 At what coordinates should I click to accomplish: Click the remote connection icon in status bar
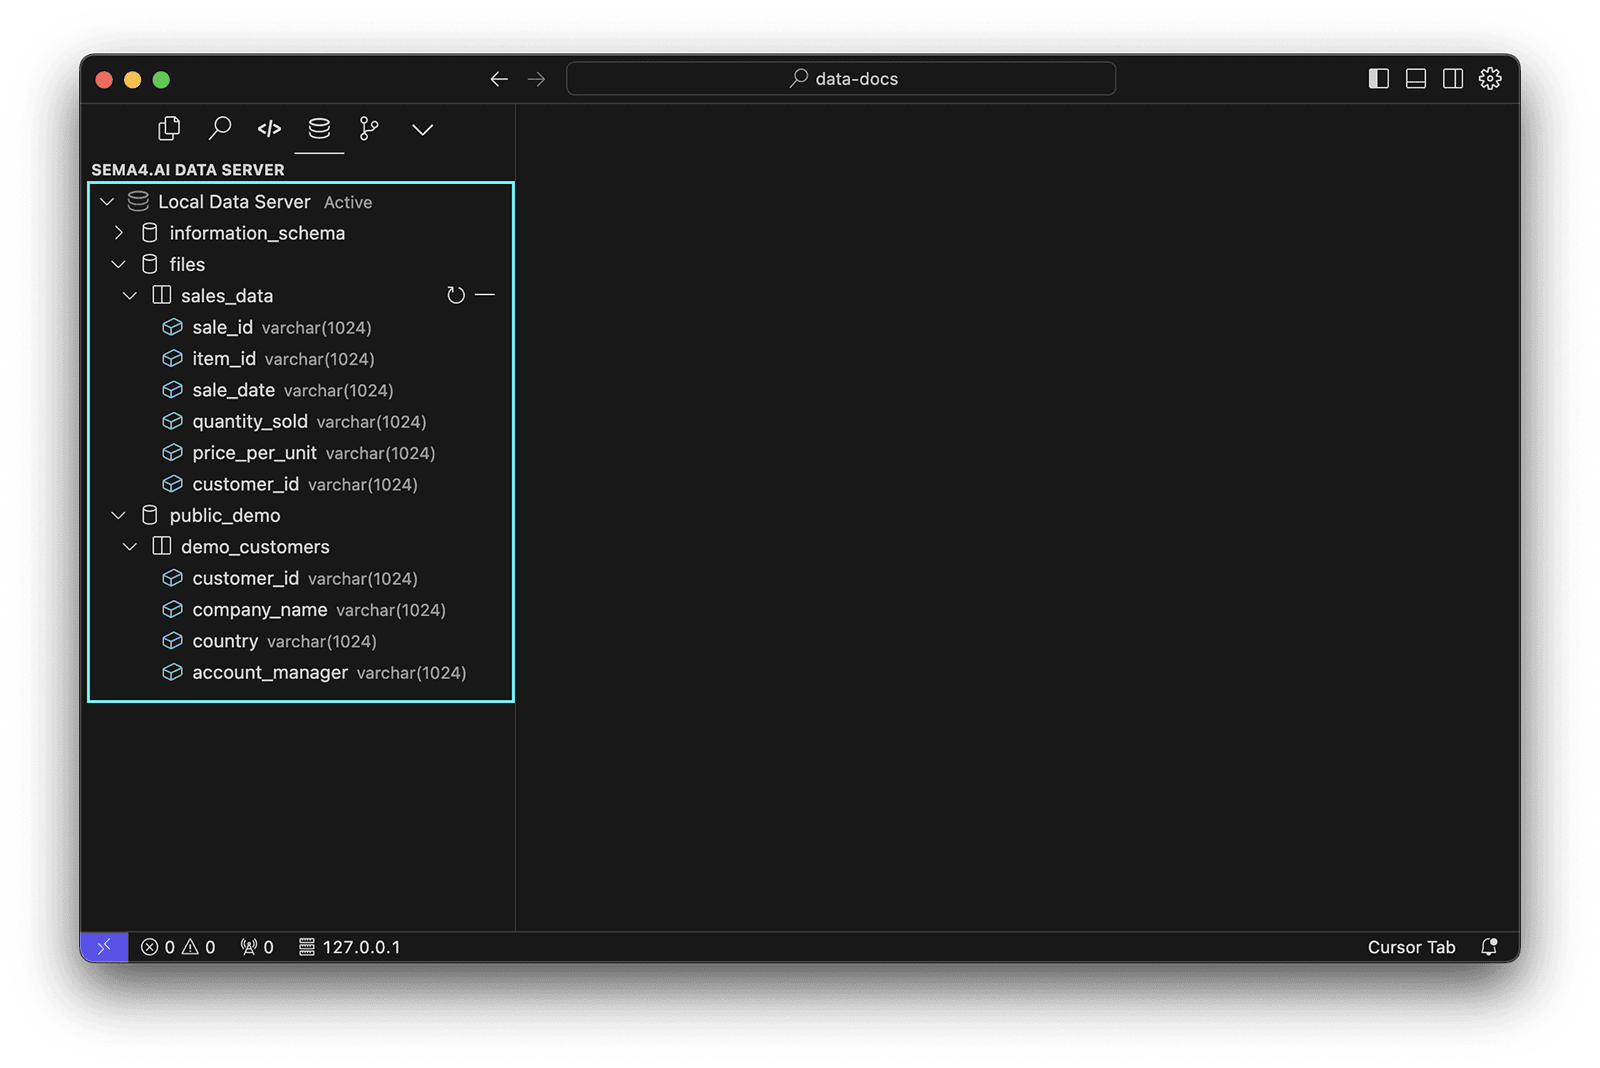pos(105,946)
